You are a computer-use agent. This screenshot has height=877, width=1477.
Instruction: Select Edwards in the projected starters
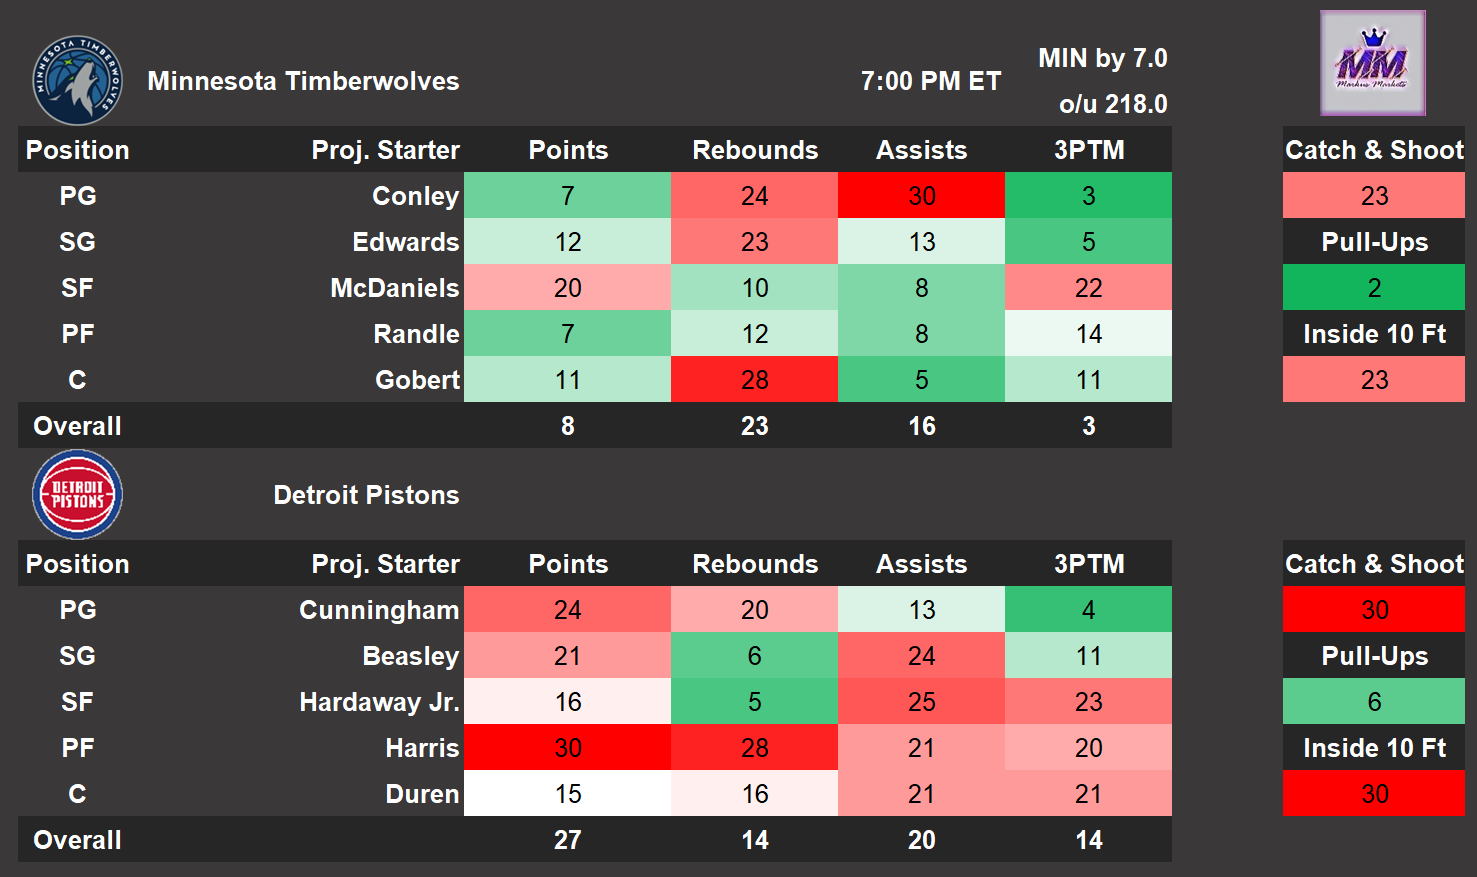coord(405,242)
